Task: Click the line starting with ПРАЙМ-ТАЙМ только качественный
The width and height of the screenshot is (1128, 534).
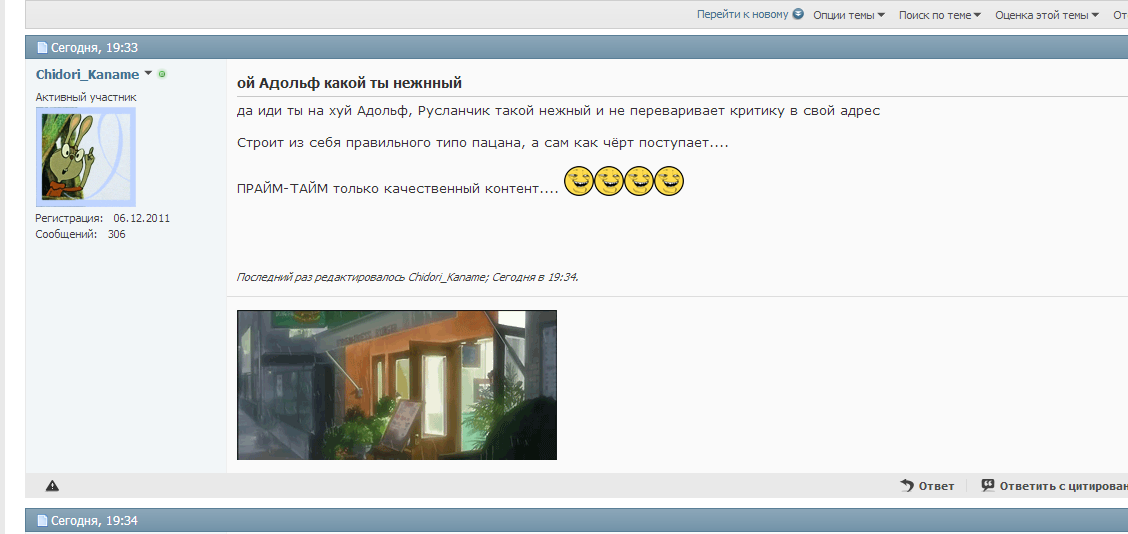Action: pyautogui.click(x=398, y=189)
